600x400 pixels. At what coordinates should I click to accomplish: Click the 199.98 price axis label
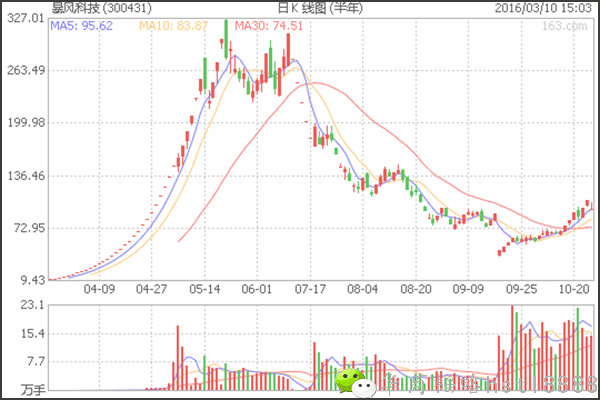[x=26, y=123]
